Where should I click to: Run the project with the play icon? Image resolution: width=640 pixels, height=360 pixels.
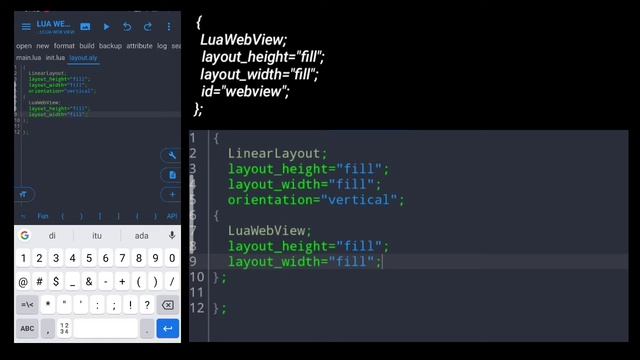pos(107,27)
